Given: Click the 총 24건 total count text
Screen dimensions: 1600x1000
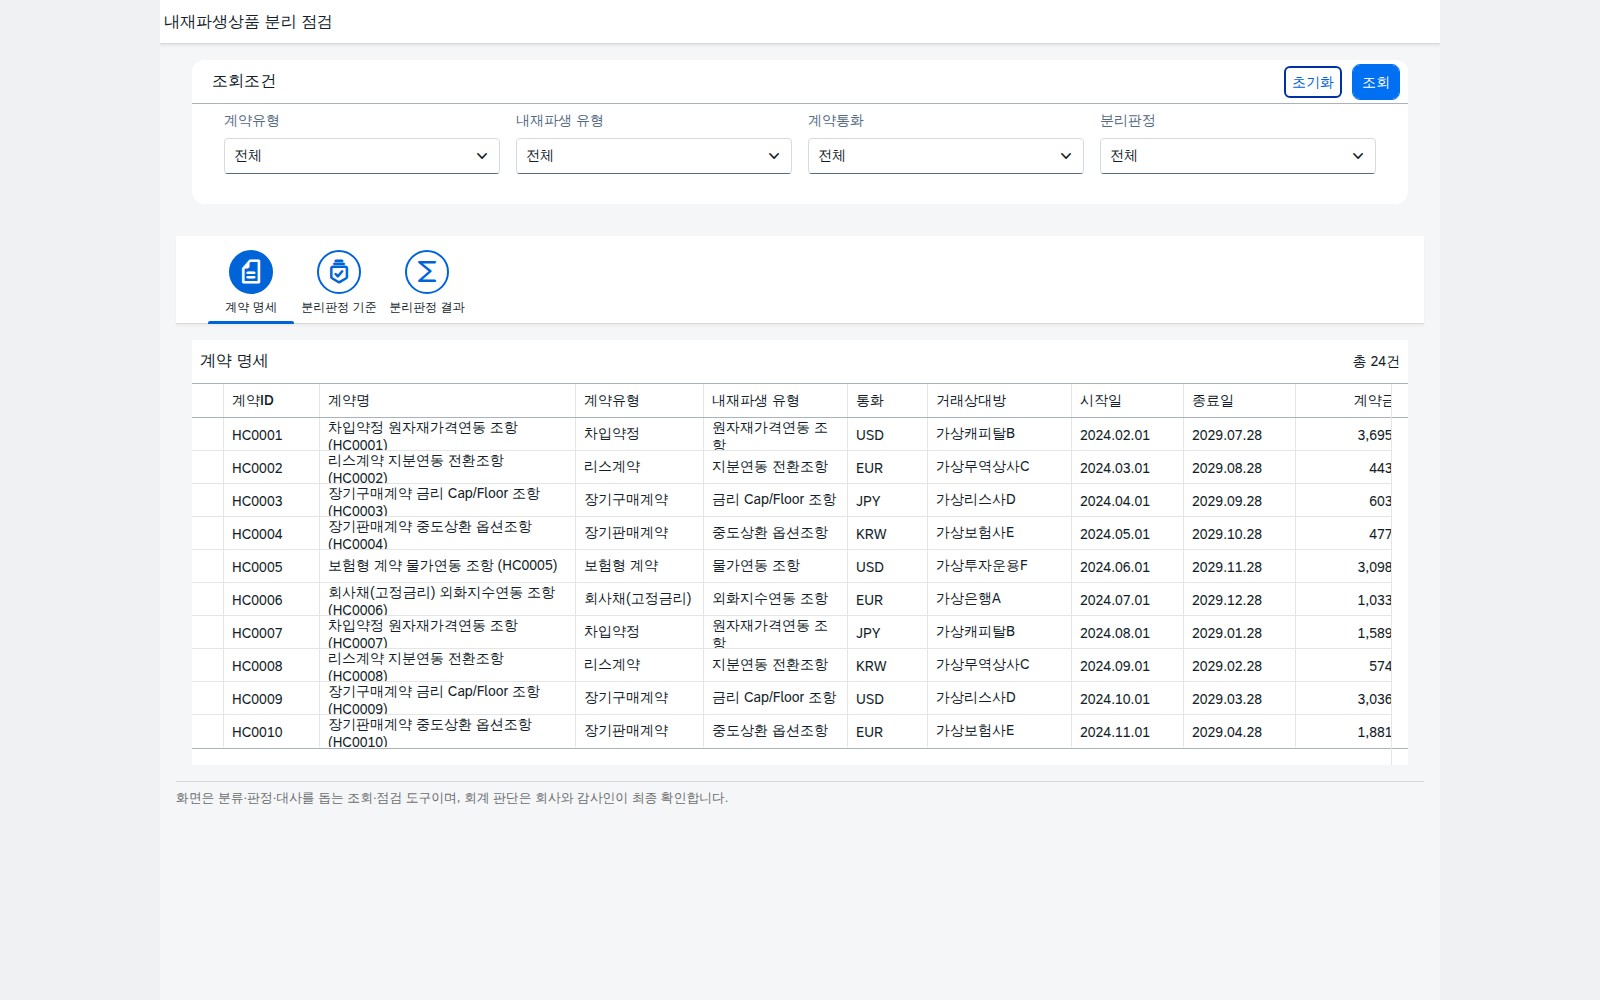Looking at the screenshot, I should pos(1376,361).
